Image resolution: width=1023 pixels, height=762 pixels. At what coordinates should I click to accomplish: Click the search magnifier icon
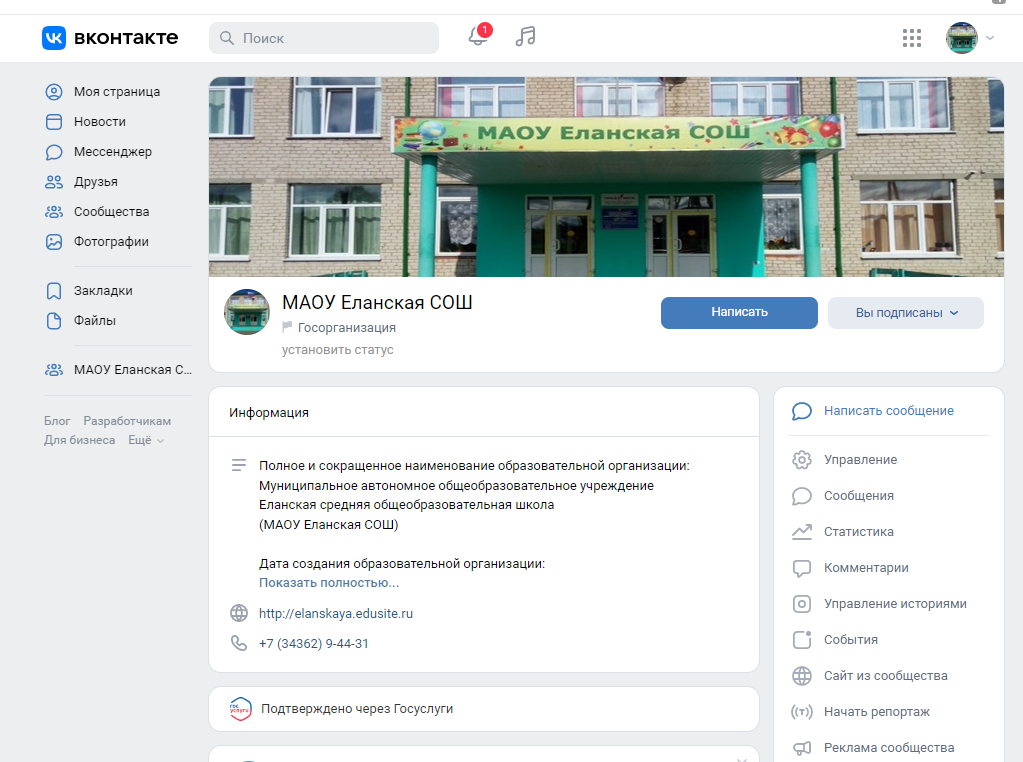226,38
